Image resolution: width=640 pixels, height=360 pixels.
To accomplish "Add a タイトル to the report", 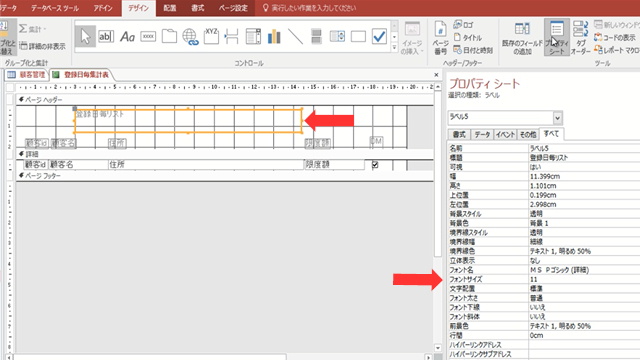I will tap(468, 38).
